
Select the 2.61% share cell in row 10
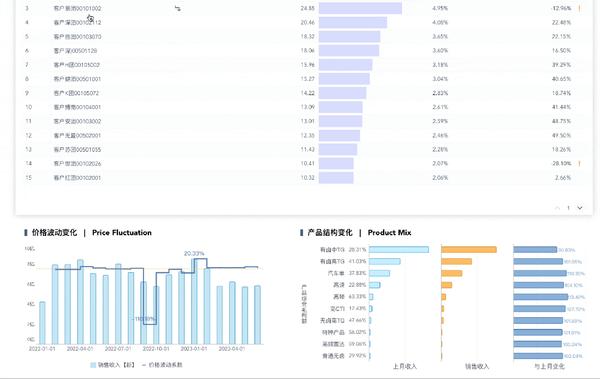(440, 107)
